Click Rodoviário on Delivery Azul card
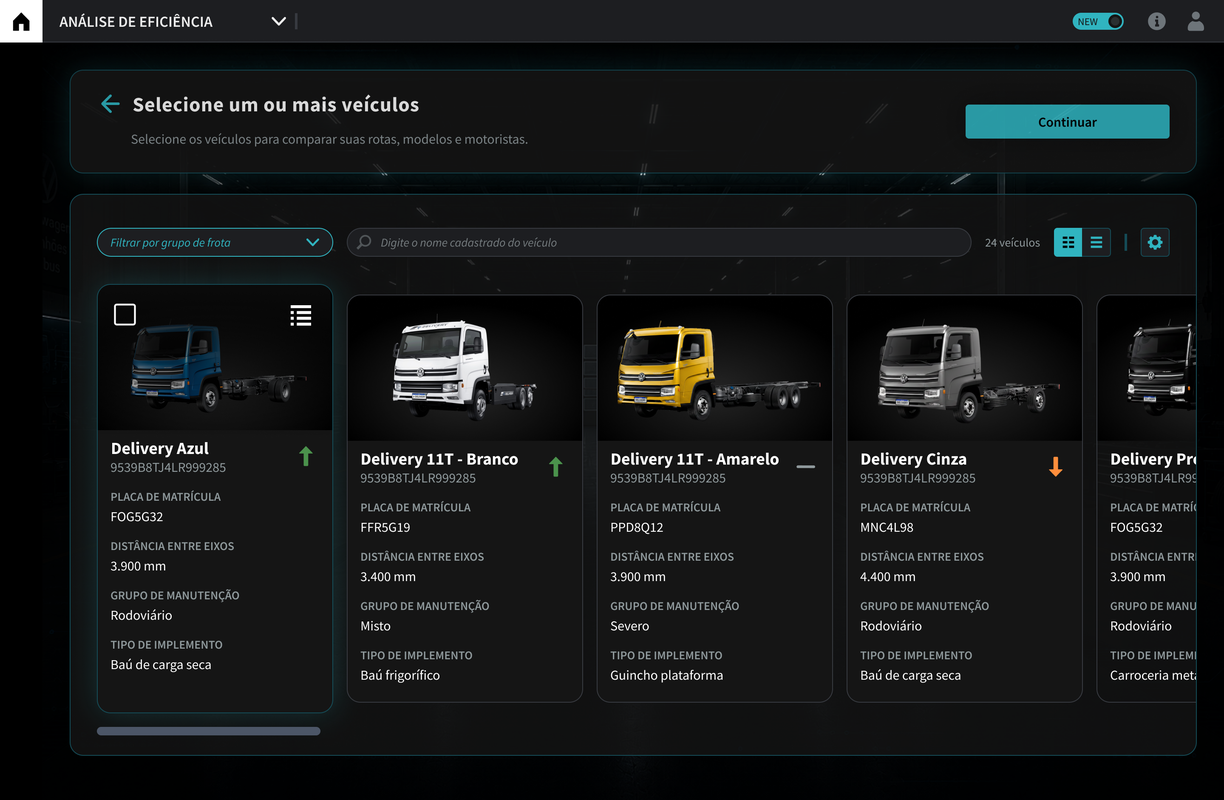Image resolution: width=1224 pixels, height=800 pixels. point(141,616)
